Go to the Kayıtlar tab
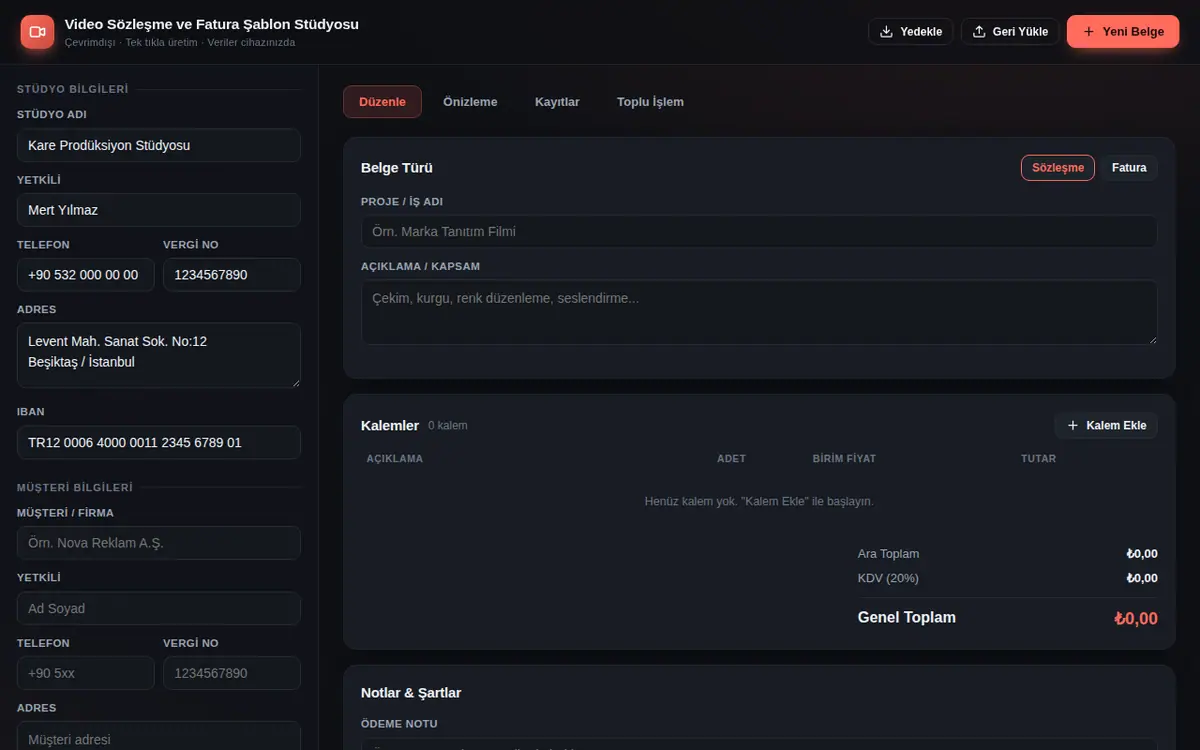Viewport: 1200px width, 750px height. [x=557, y=102]
